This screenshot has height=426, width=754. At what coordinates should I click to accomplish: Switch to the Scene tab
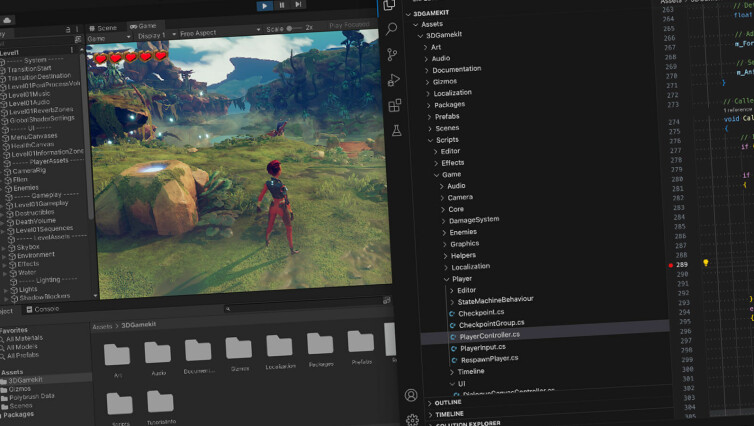point(103,28)
